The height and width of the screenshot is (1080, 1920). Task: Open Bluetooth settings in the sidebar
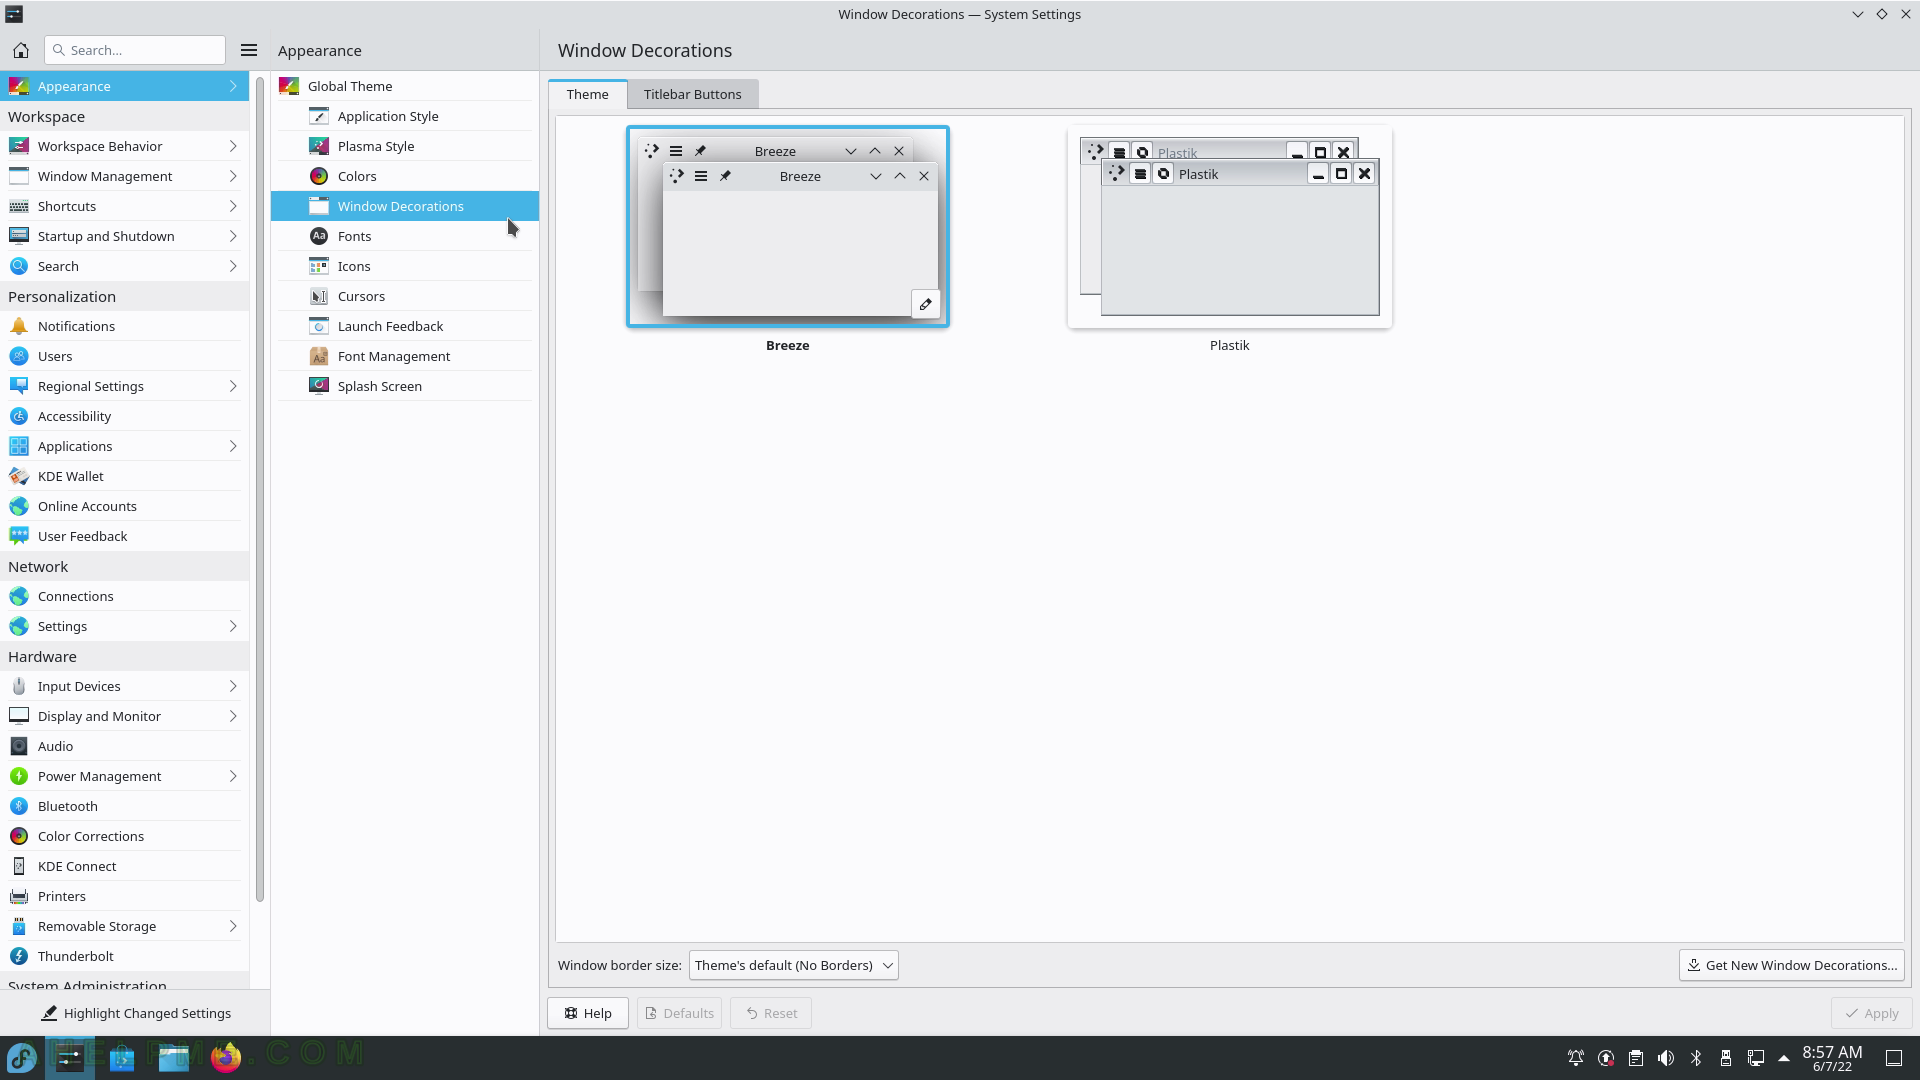(x=124, y=806)
